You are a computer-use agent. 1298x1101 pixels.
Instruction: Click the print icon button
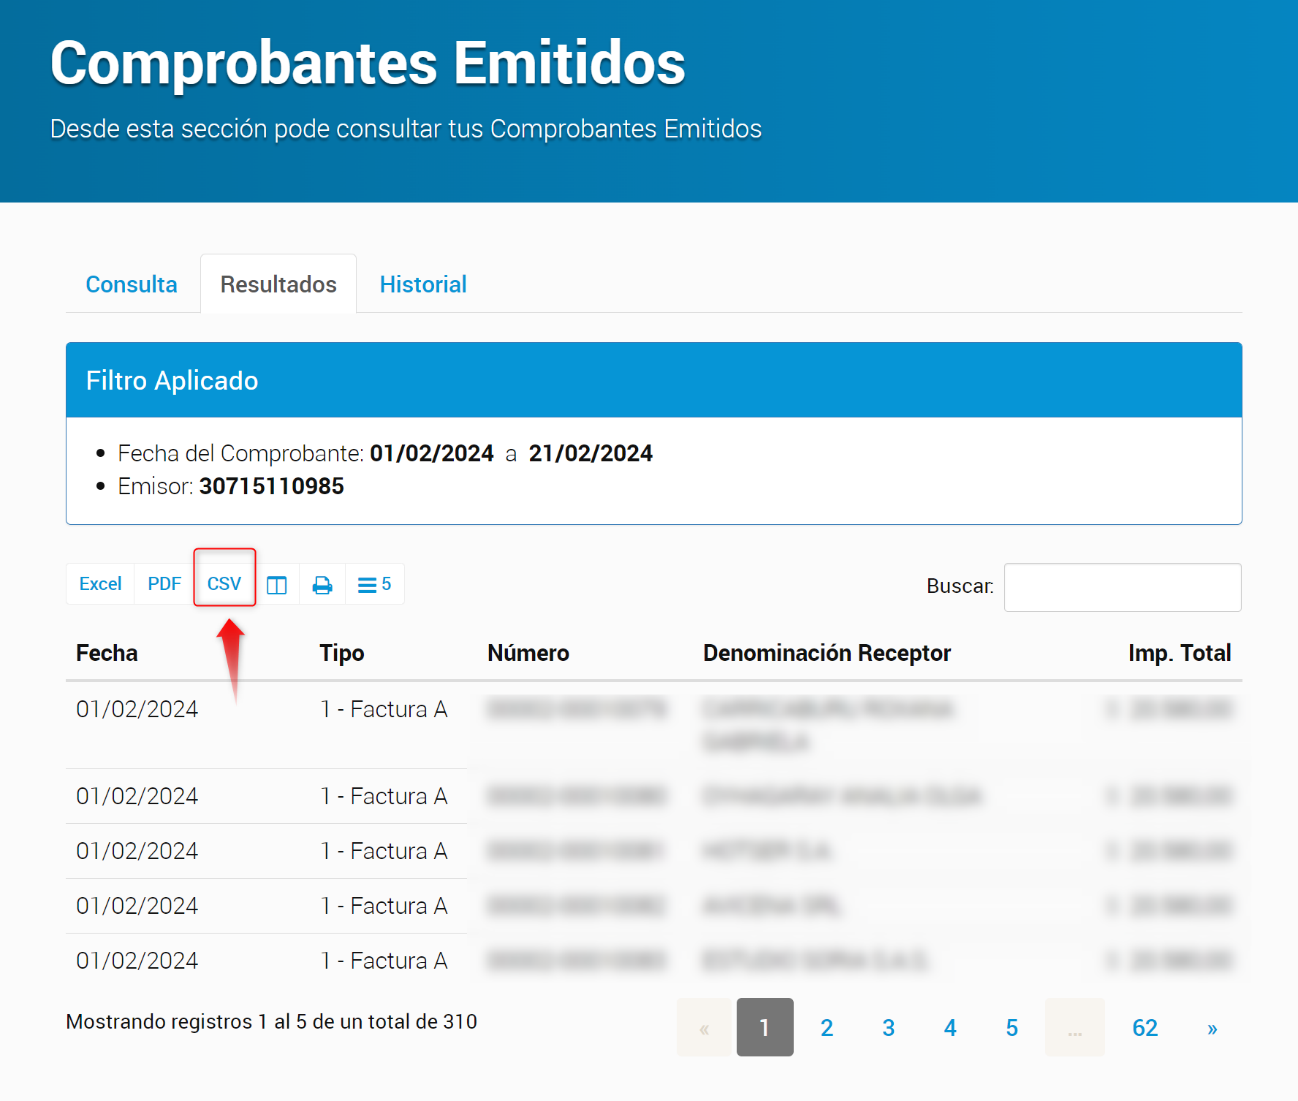point(322,585)
